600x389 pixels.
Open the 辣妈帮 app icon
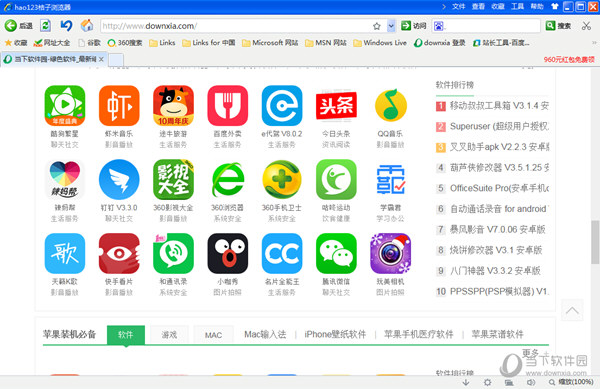(65, 179)
